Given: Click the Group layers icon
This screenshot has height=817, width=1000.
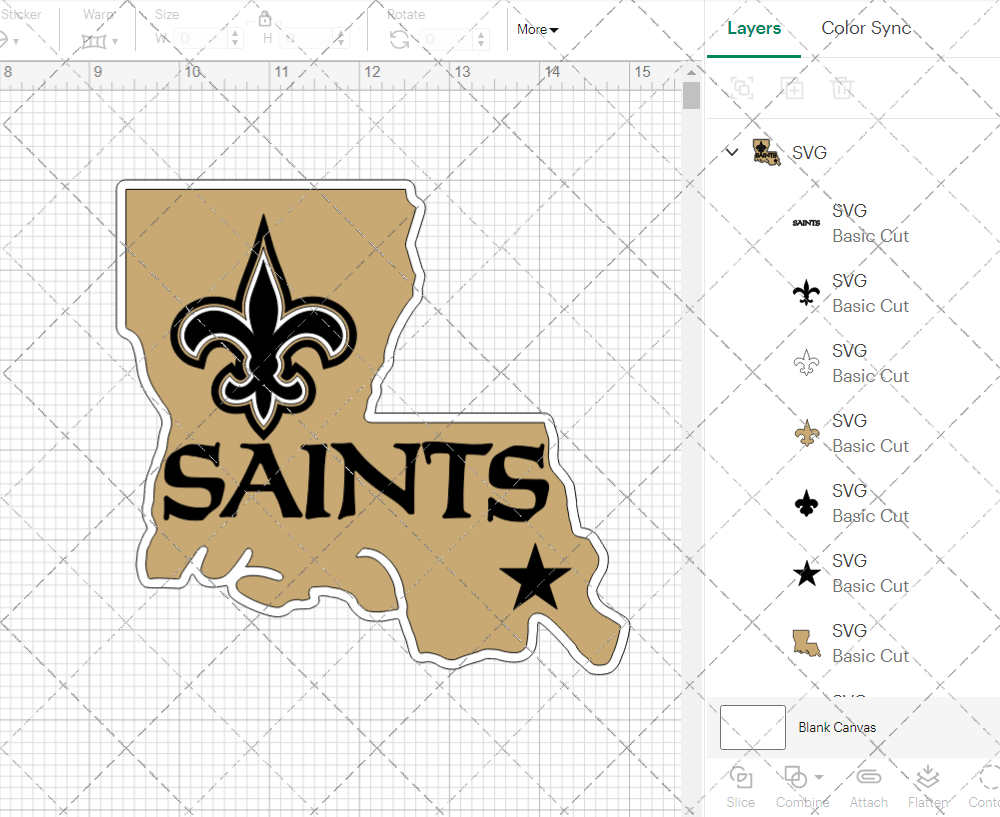Looking at the screenshot, I should click(742, 88).
